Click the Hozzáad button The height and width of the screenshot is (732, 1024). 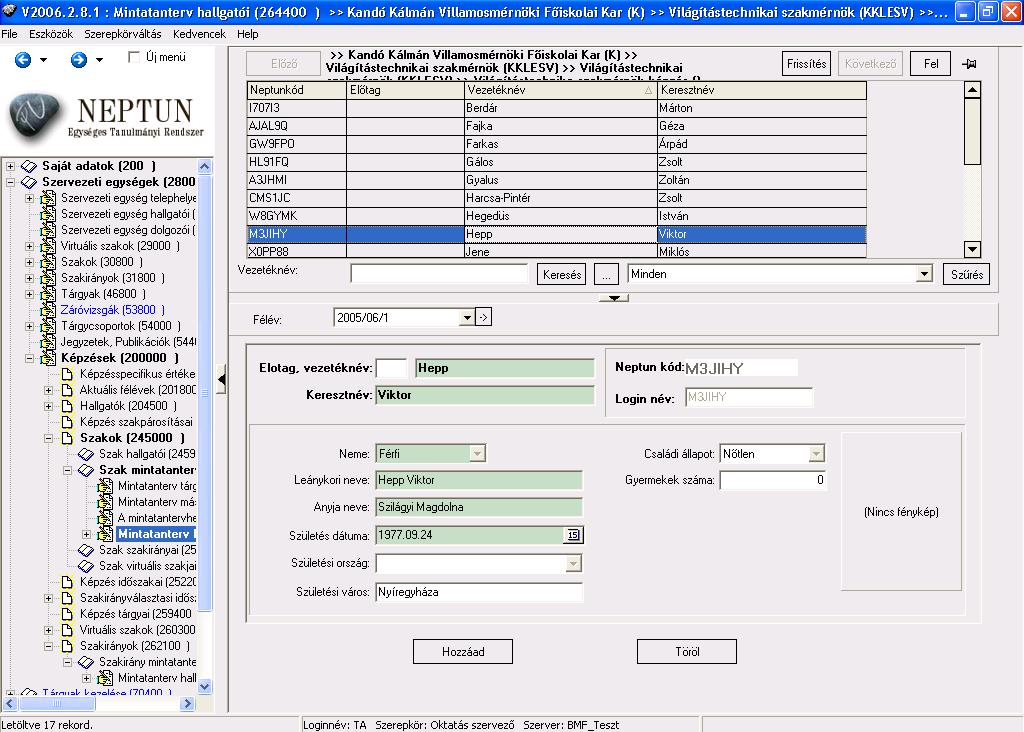pyautogui.click(x=463, y=652)
